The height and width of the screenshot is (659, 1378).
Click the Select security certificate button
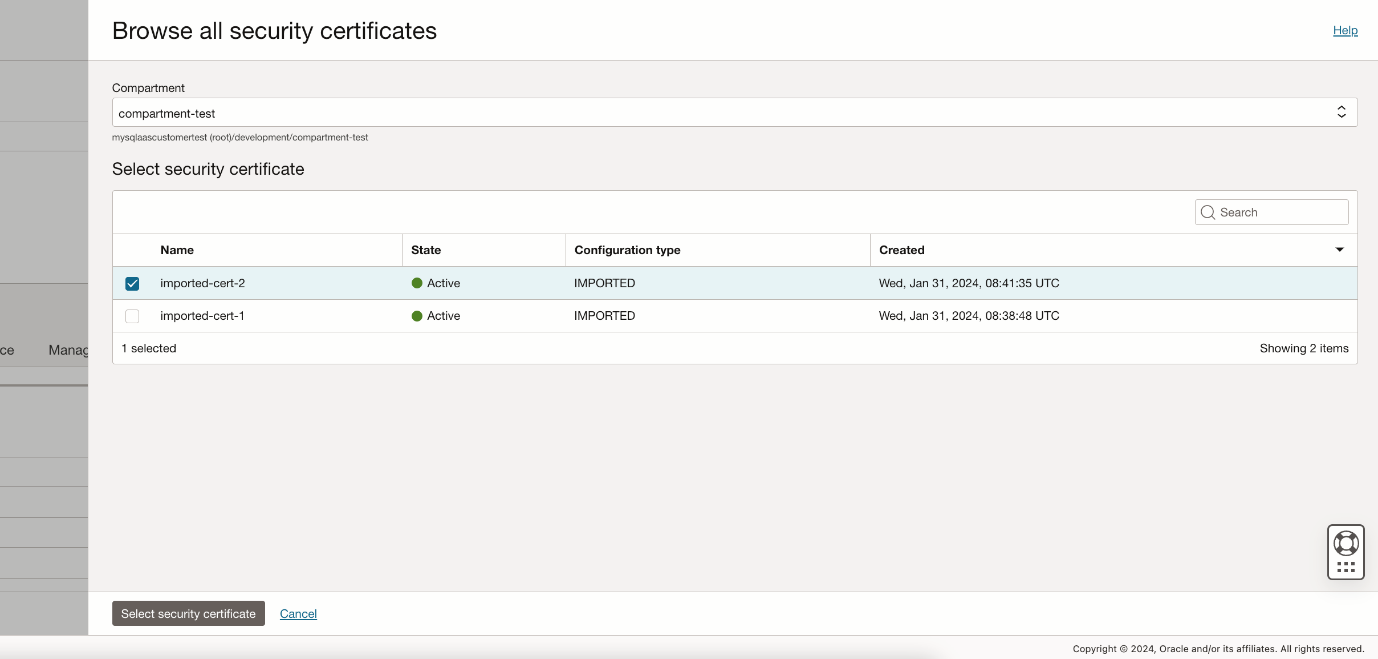point(188,613)
